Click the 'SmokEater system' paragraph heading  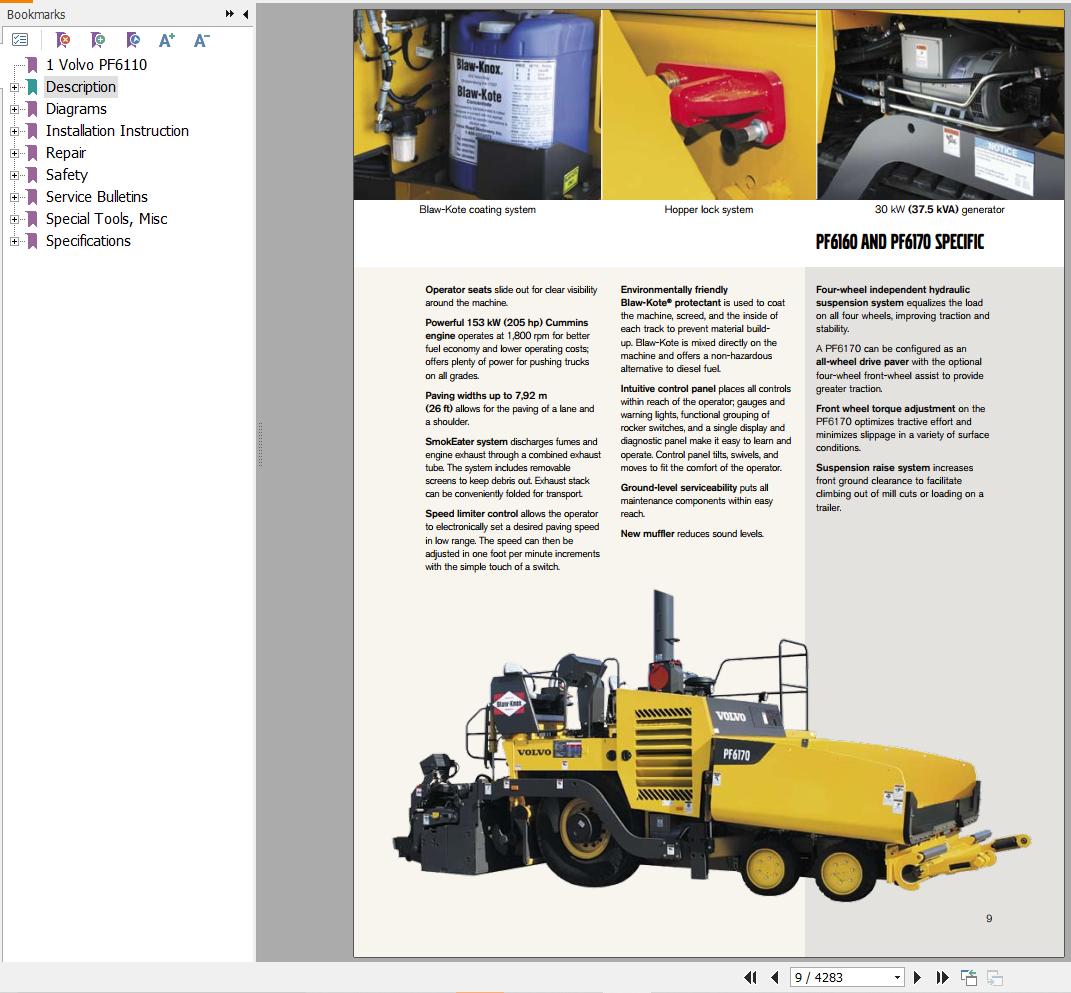pos(466,442)
